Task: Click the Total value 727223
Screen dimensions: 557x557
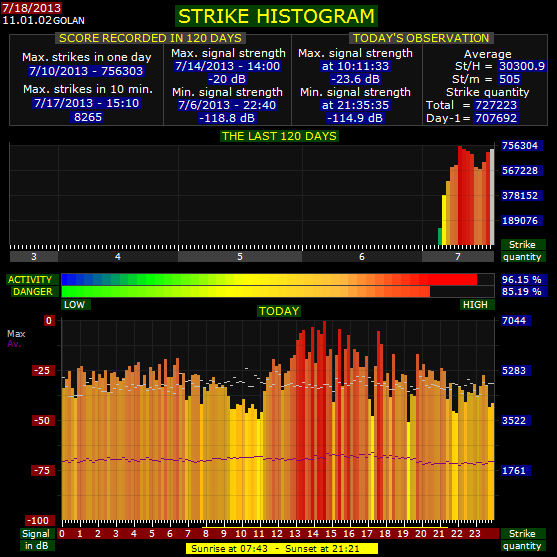Action: coord(496,105)
